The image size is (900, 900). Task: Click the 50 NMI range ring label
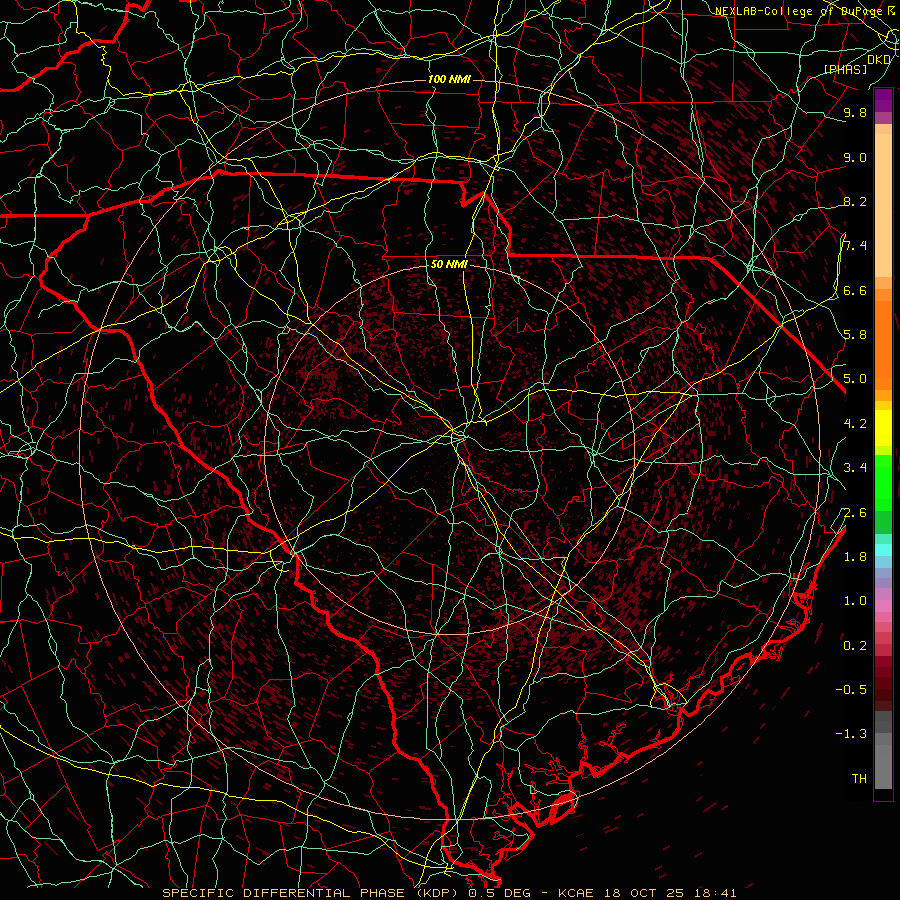449,265
